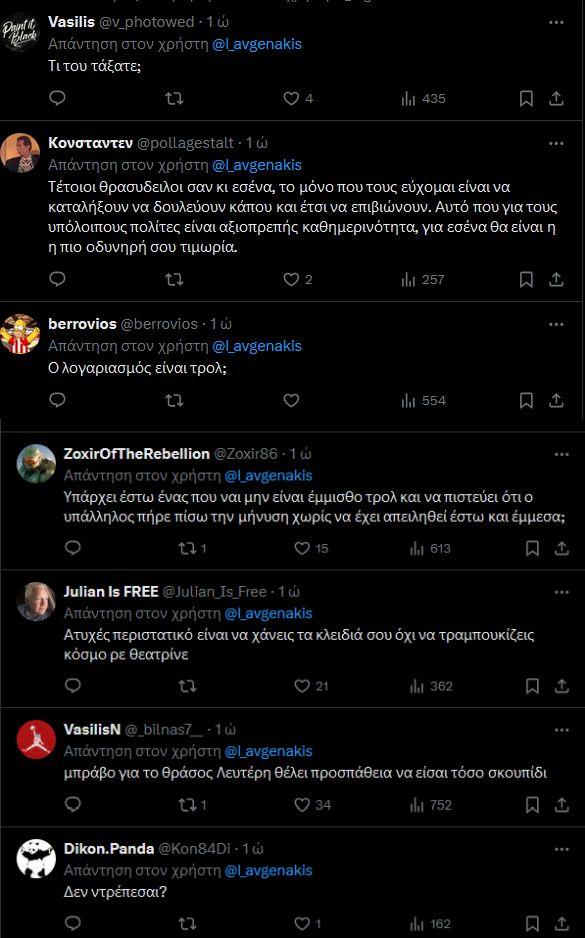
Task: Open Dikon.Panda's panda avatar
Action: click(x=36, y=858)
